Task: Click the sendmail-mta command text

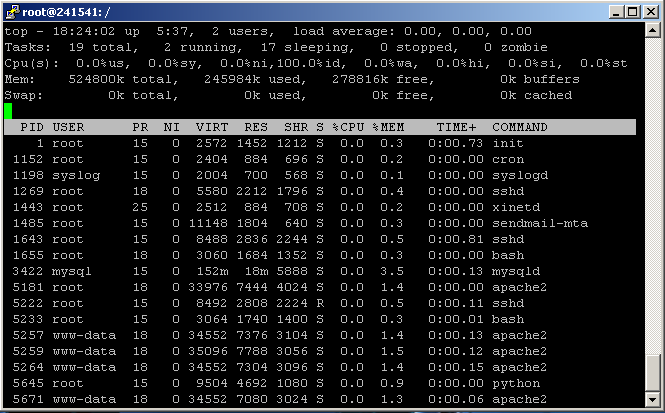Action: click(540, 223)
